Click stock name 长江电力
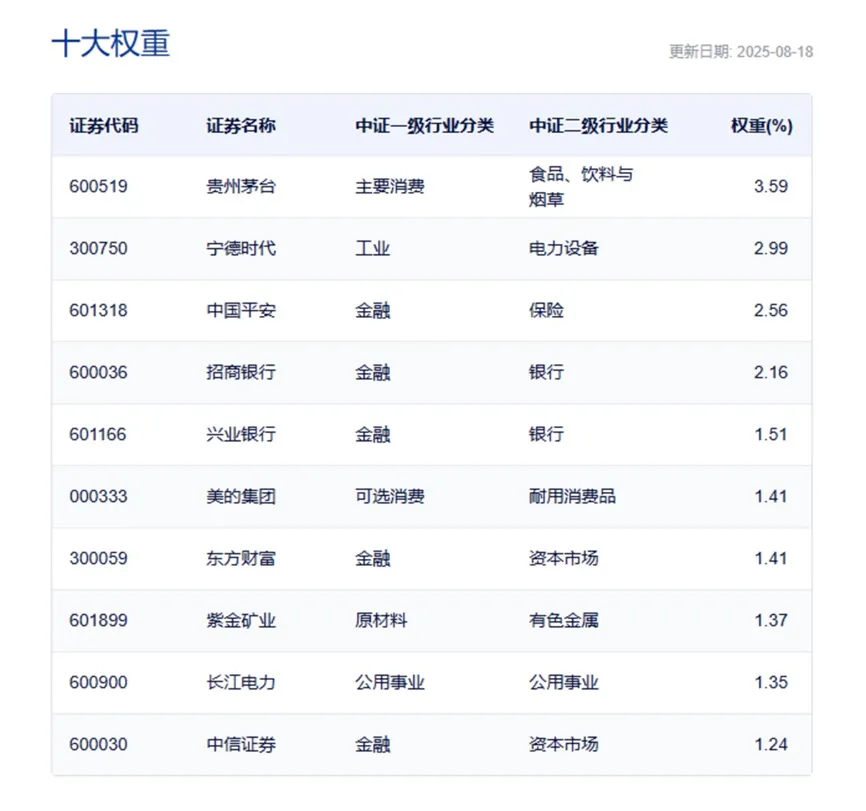866x811 pixels. coord(241,682)
